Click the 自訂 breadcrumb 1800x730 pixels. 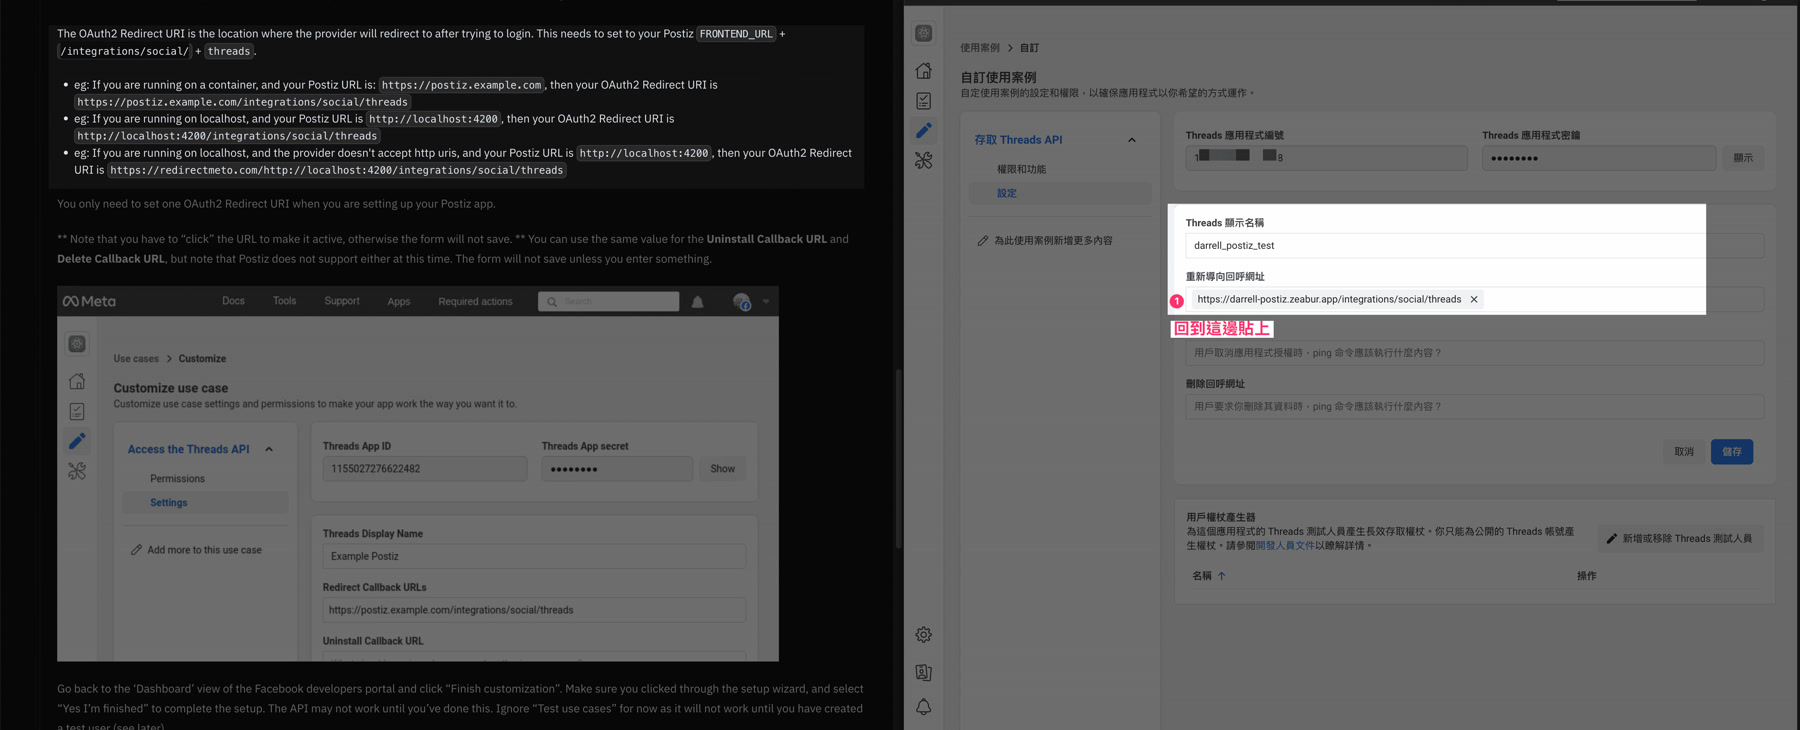(1029, 47)
